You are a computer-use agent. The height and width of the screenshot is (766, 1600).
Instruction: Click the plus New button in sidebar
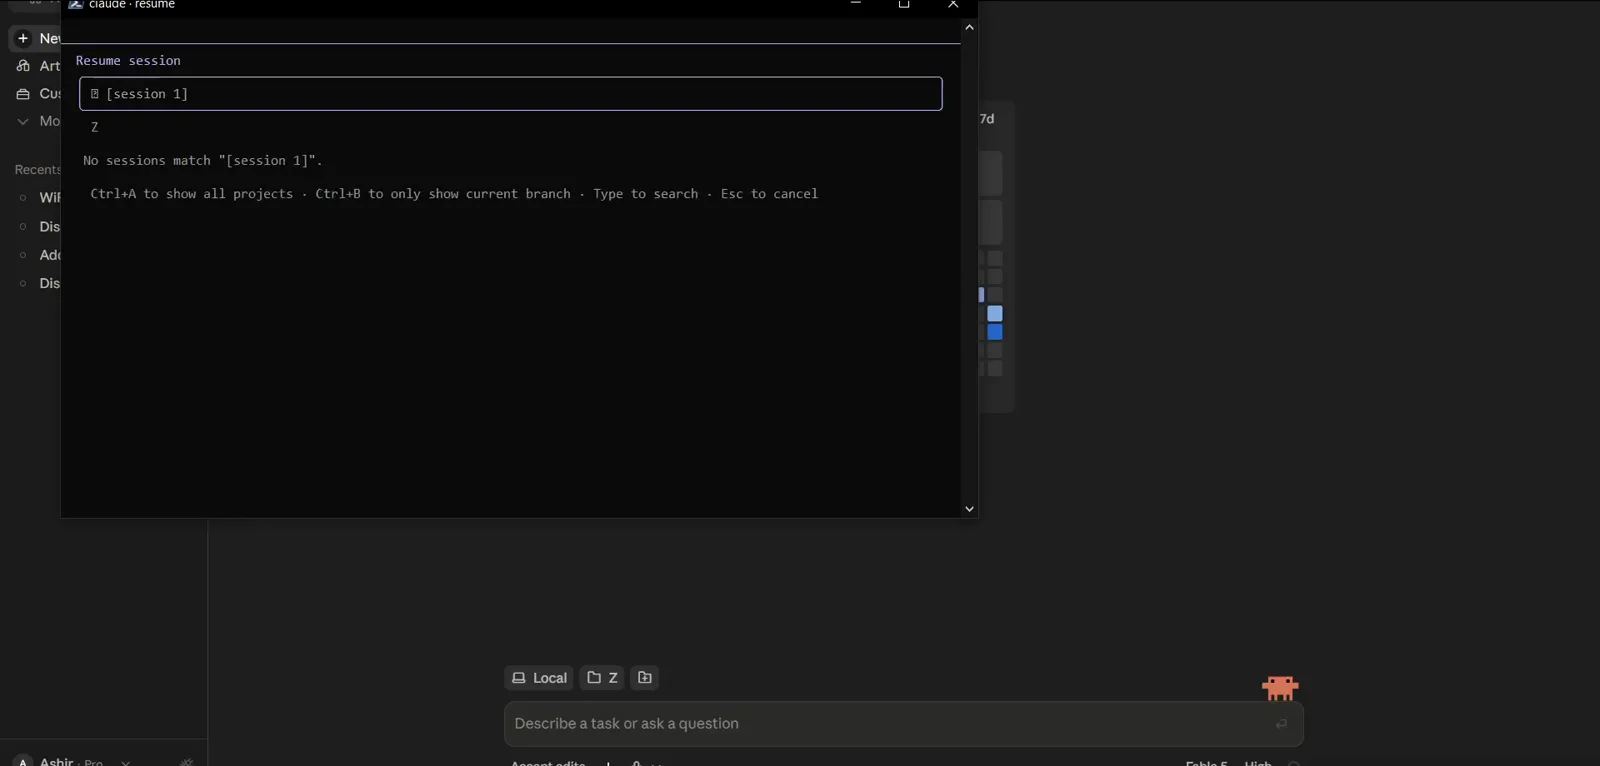(x=36, y=38)
